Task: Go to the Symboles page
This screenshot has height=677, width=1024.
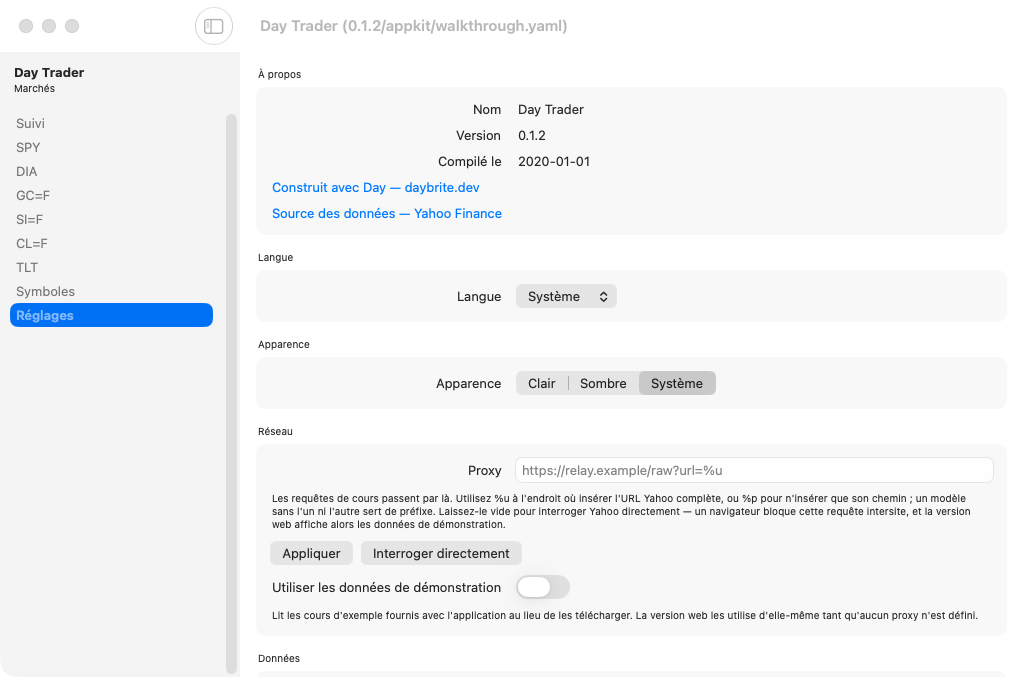Action: click(111, 291)
